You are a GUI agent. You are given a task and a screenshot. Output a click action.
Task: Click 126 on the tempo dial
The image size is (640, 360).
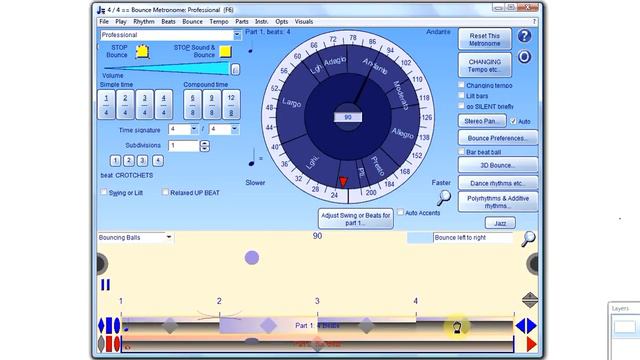tap(427, 118)
